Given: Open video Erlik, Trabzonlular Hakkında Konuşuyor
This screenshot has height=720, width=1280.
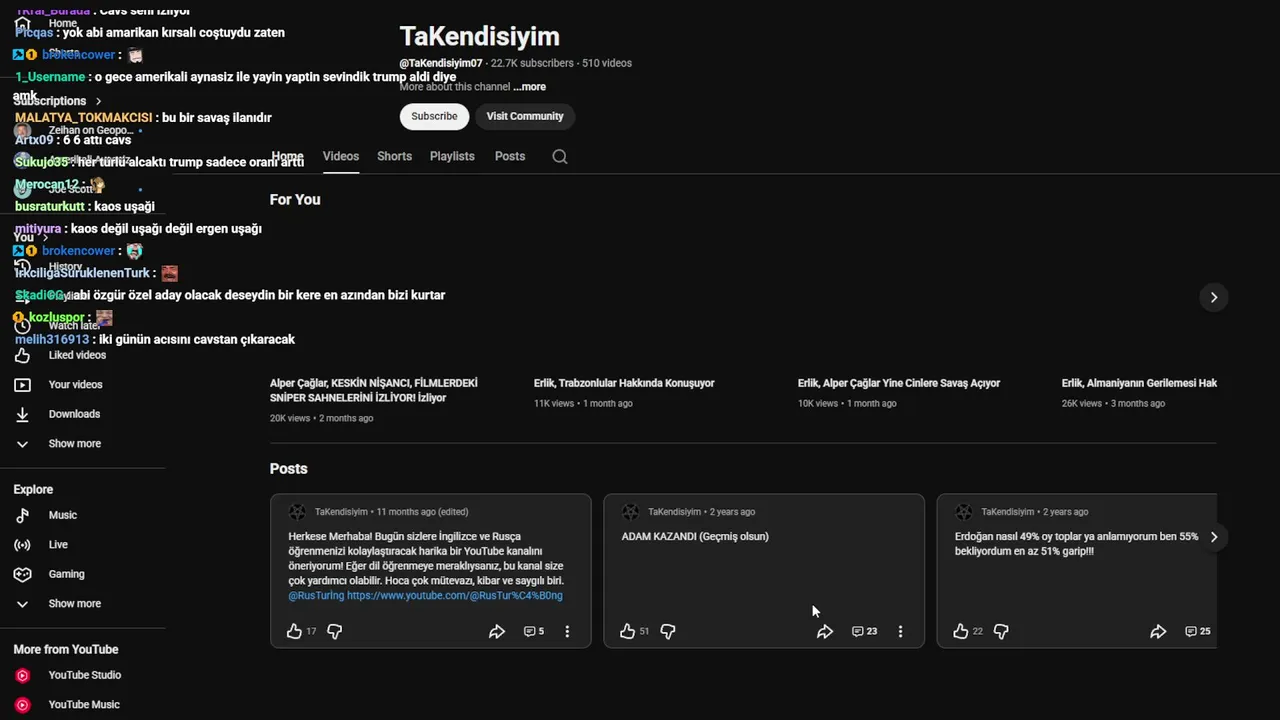Looking at the screenshot, I should pos(624,383).
